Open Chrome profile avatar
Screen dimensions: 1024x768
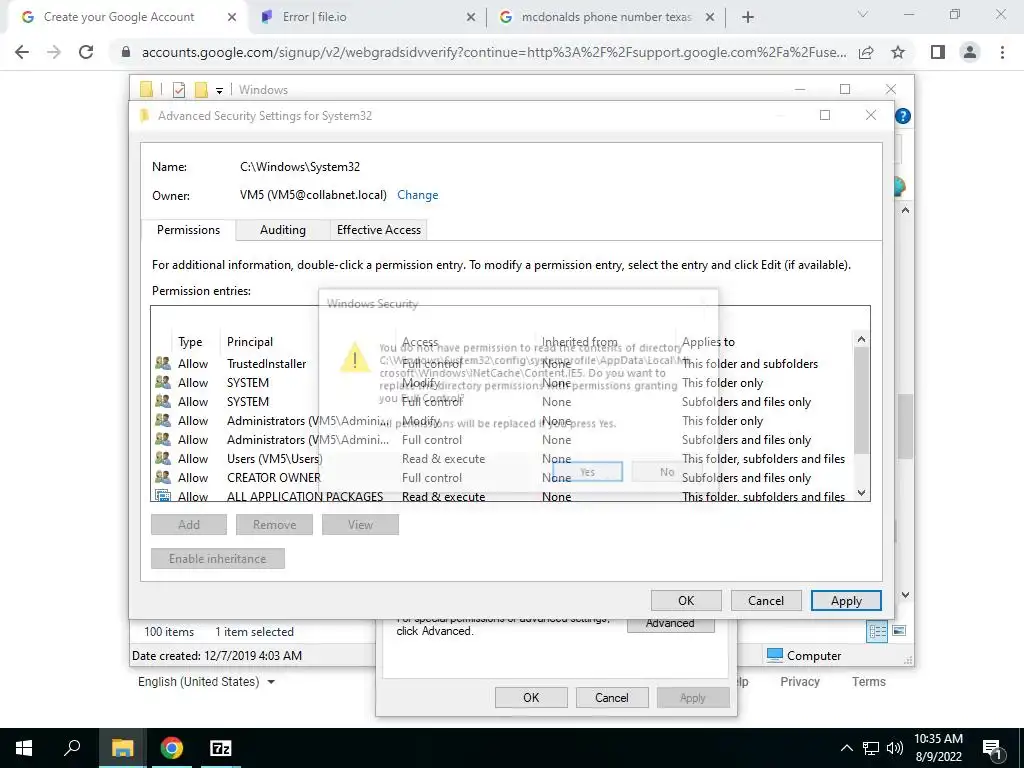[970, 52]
